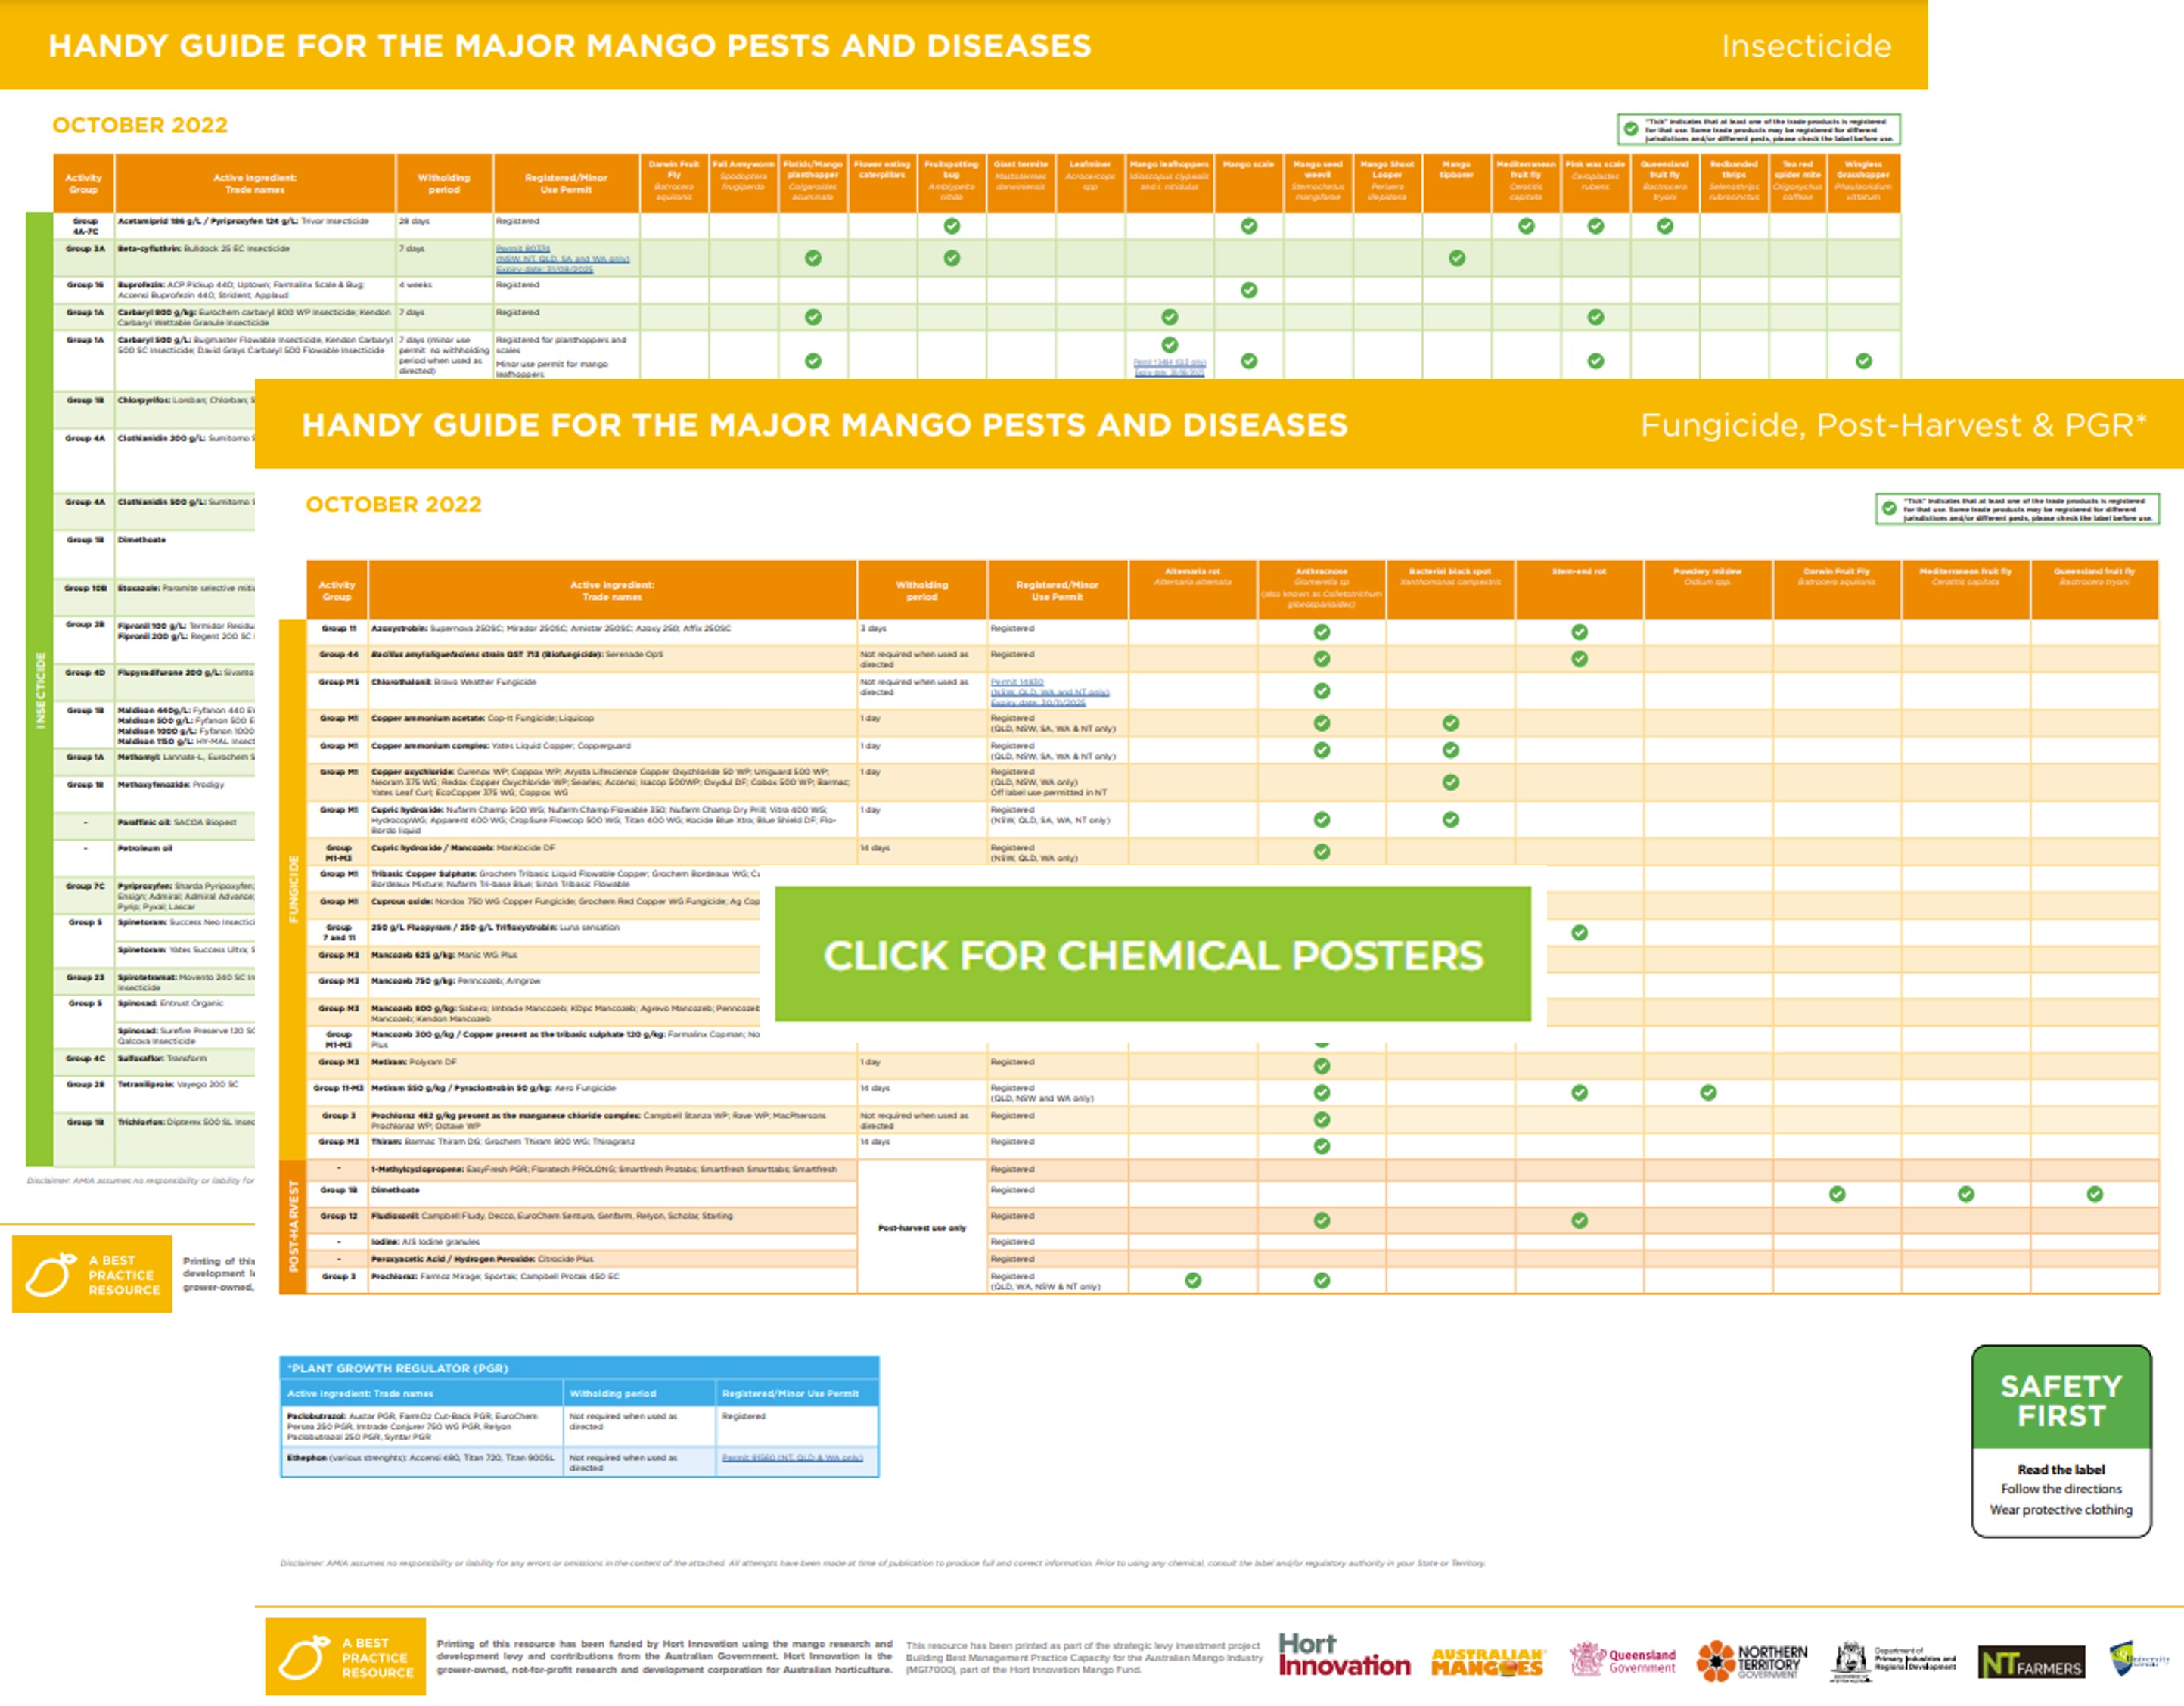
Task: Click the Dimethoate Queensland fruit fly tick
Action: point(2094,1194)
